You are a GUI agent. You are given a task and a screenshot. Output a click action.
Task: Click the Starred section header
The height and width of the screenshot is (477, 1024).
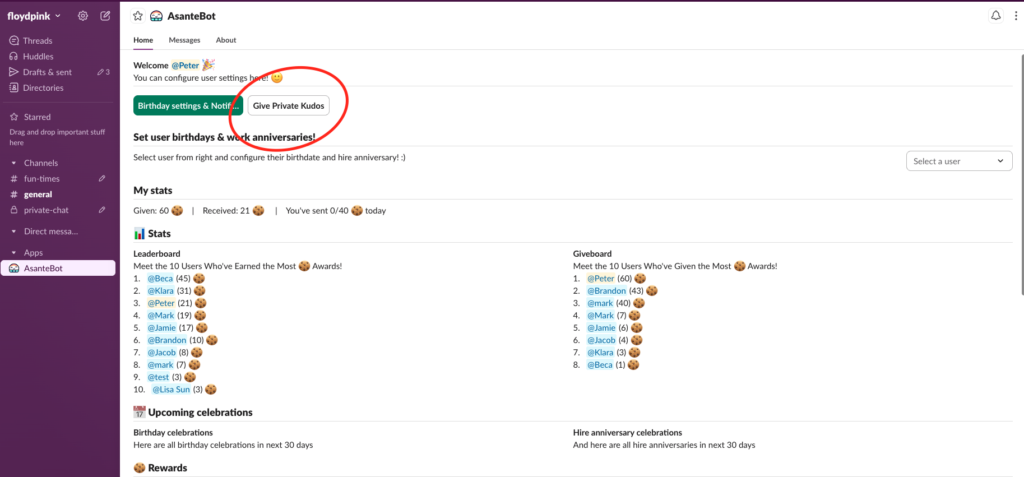point(37,117)
